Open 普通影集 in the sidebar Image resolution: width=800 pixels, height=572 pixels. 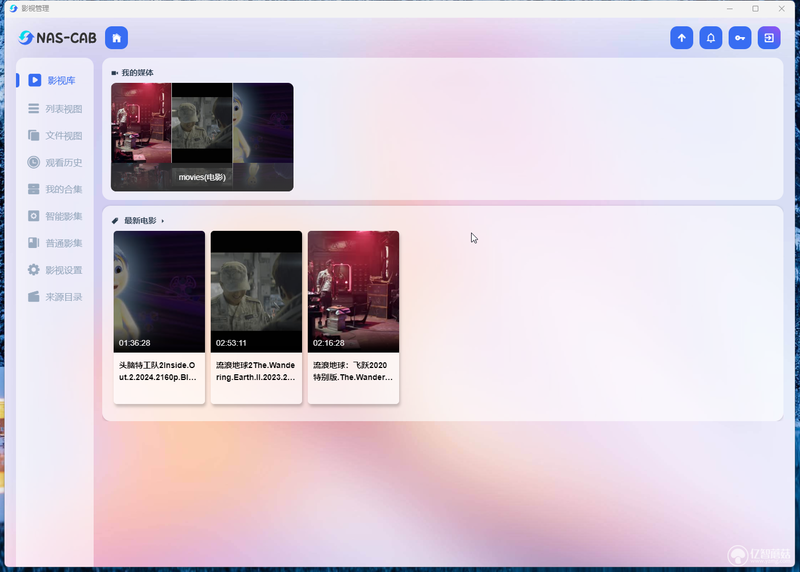pos(55,243)
